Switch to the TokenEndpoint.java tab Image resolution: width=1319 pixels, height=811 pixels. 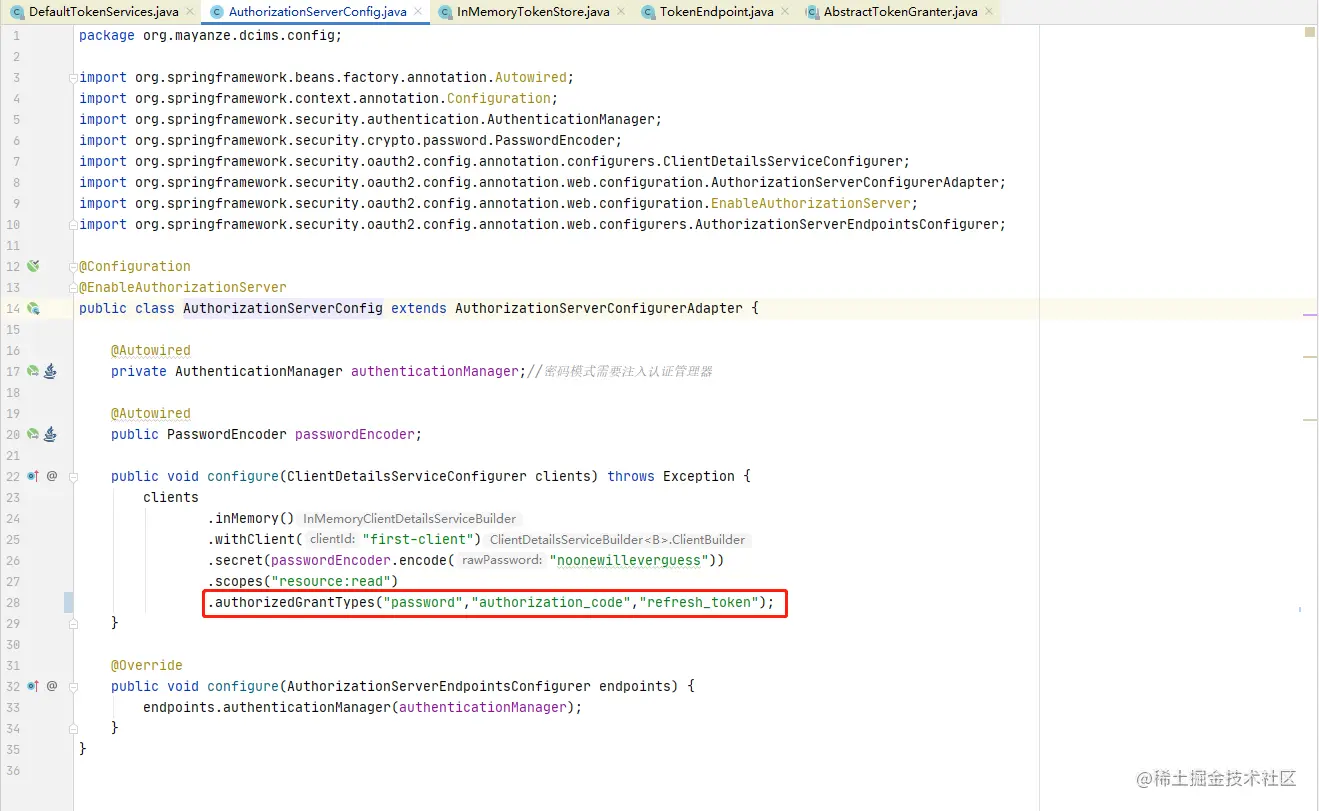(x=716, y=12)
